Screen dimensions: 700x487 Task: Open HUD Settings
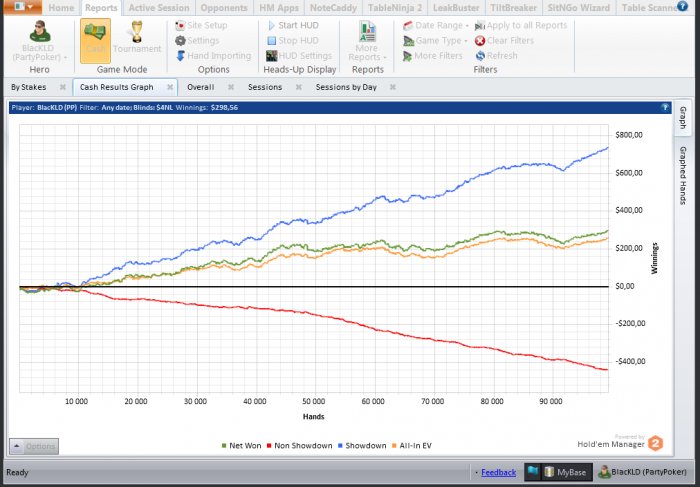click(299, 56)
